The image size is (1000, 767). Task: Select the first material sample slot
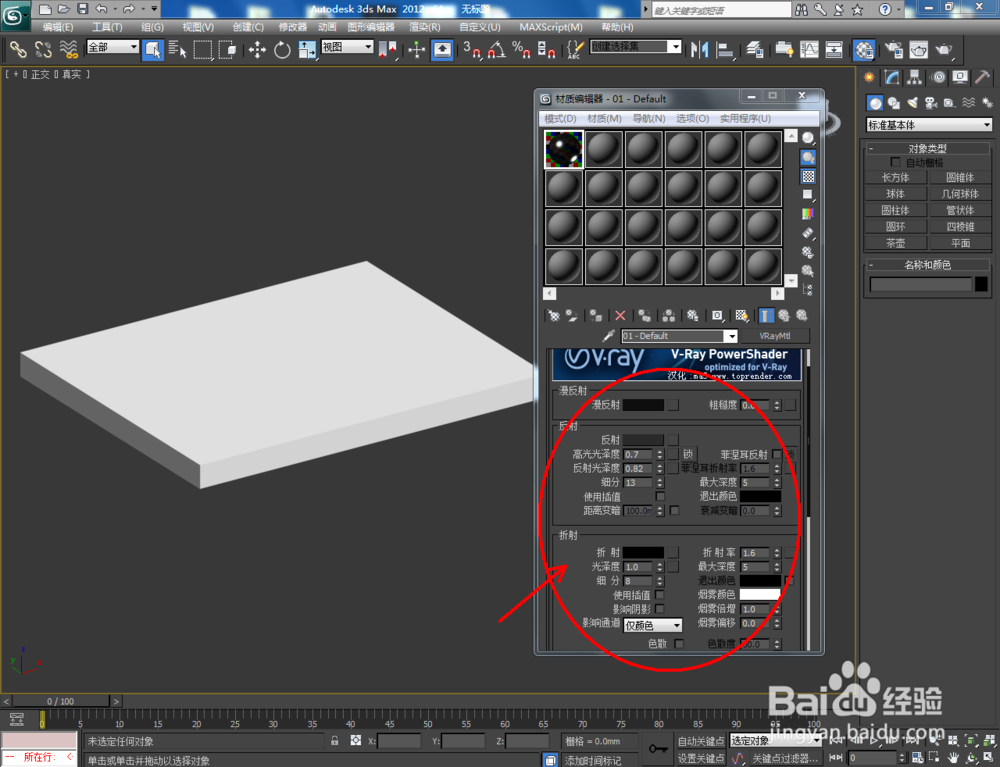563,149
